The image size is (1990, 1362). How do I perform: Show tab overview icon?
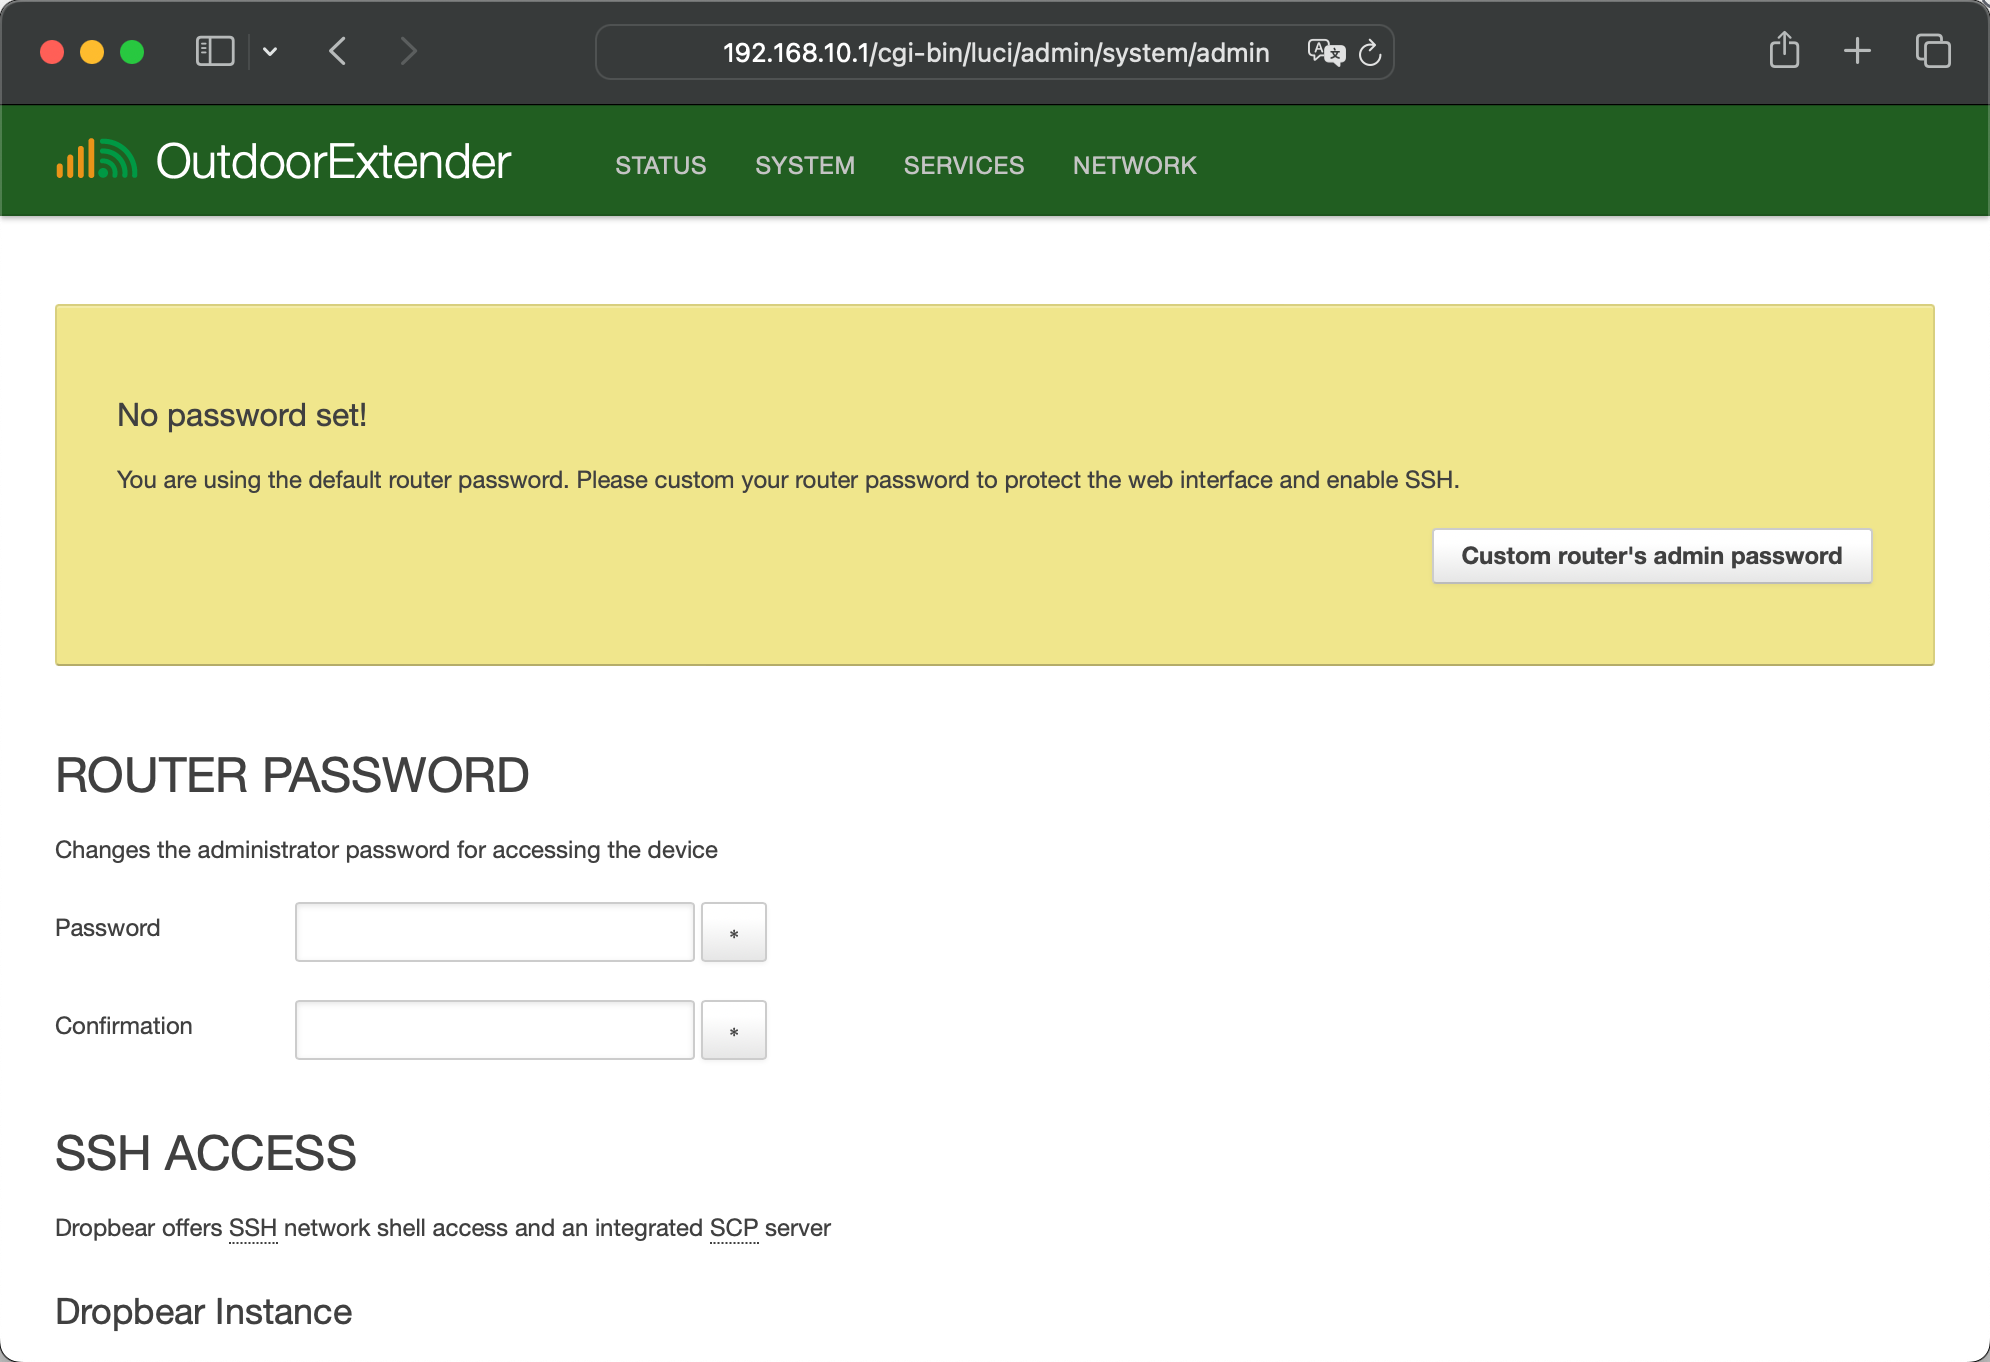pos(1932,51)
